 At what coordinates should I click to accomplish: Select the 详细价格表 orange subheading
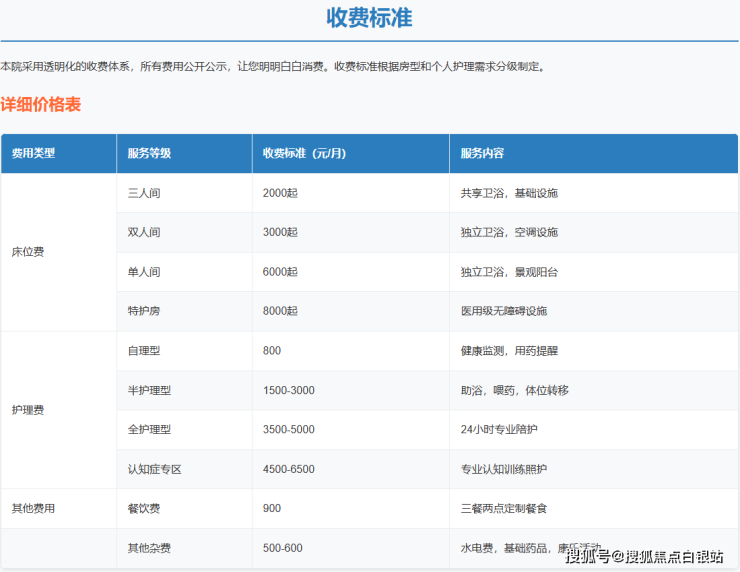41,104
